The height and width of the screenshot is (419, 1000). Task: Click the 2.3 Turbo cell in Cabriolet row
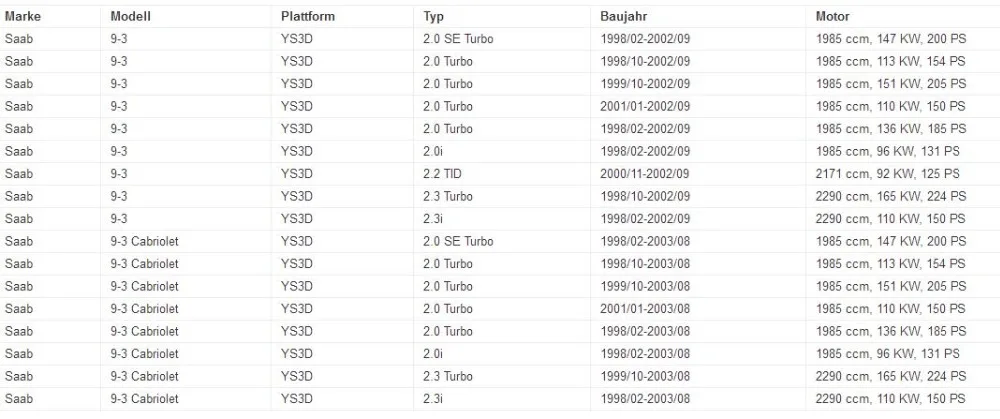pos(448,376)
